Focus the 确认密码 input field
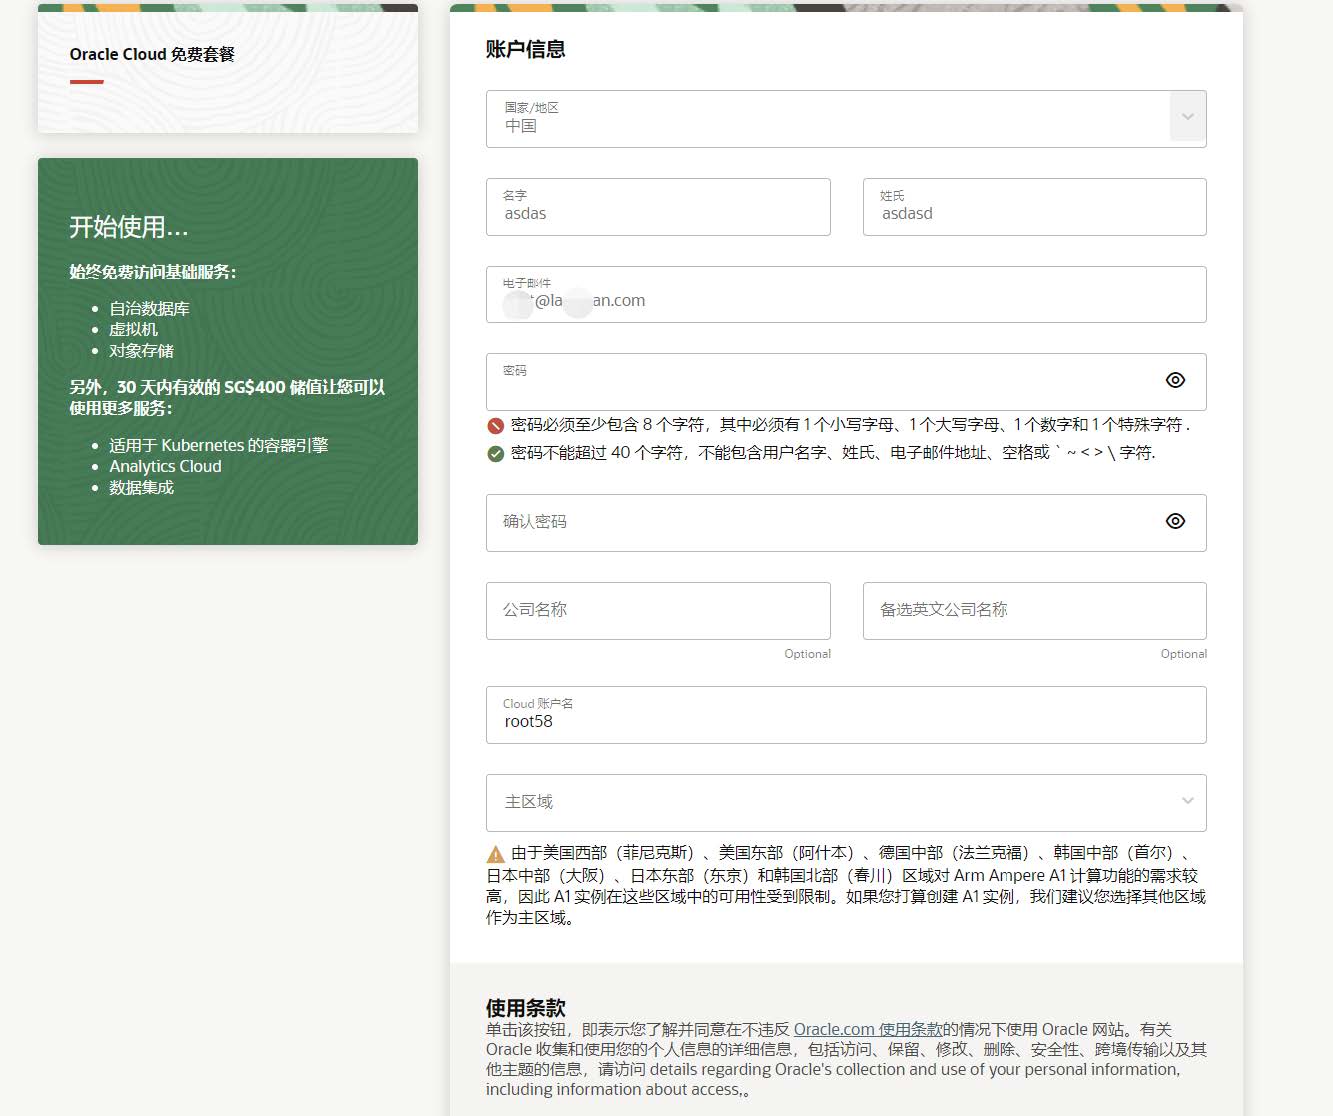The width and height of the screenshot is (1333, 1116). pyautogui.click(x=846, y=523)
